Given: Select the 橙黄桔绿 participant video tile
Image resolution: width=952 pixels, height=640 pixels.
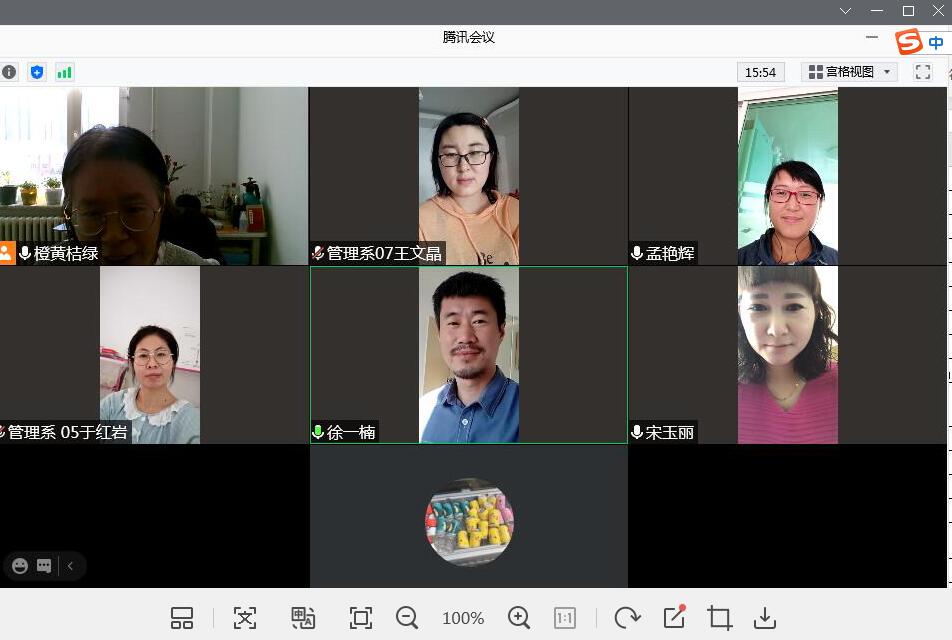Looking at the screenshot, I should pos(154,176).
